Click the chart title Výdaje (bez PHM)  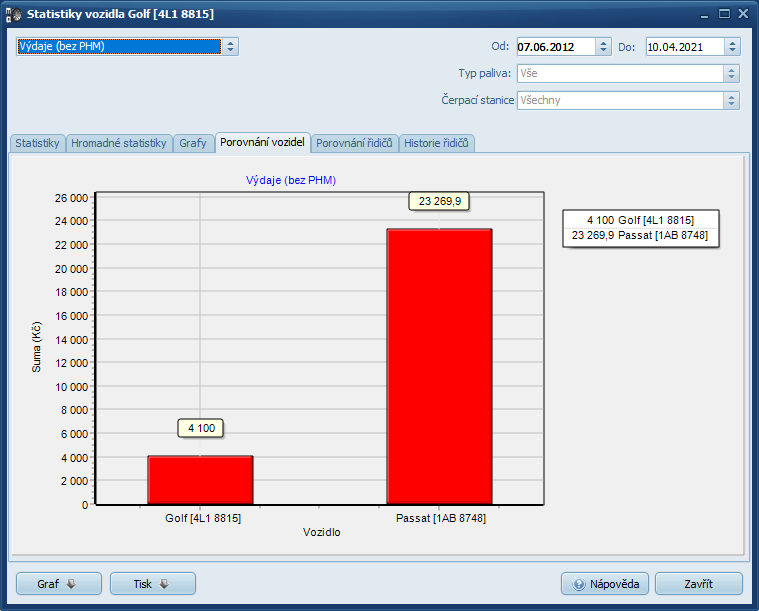pos(291,180)
